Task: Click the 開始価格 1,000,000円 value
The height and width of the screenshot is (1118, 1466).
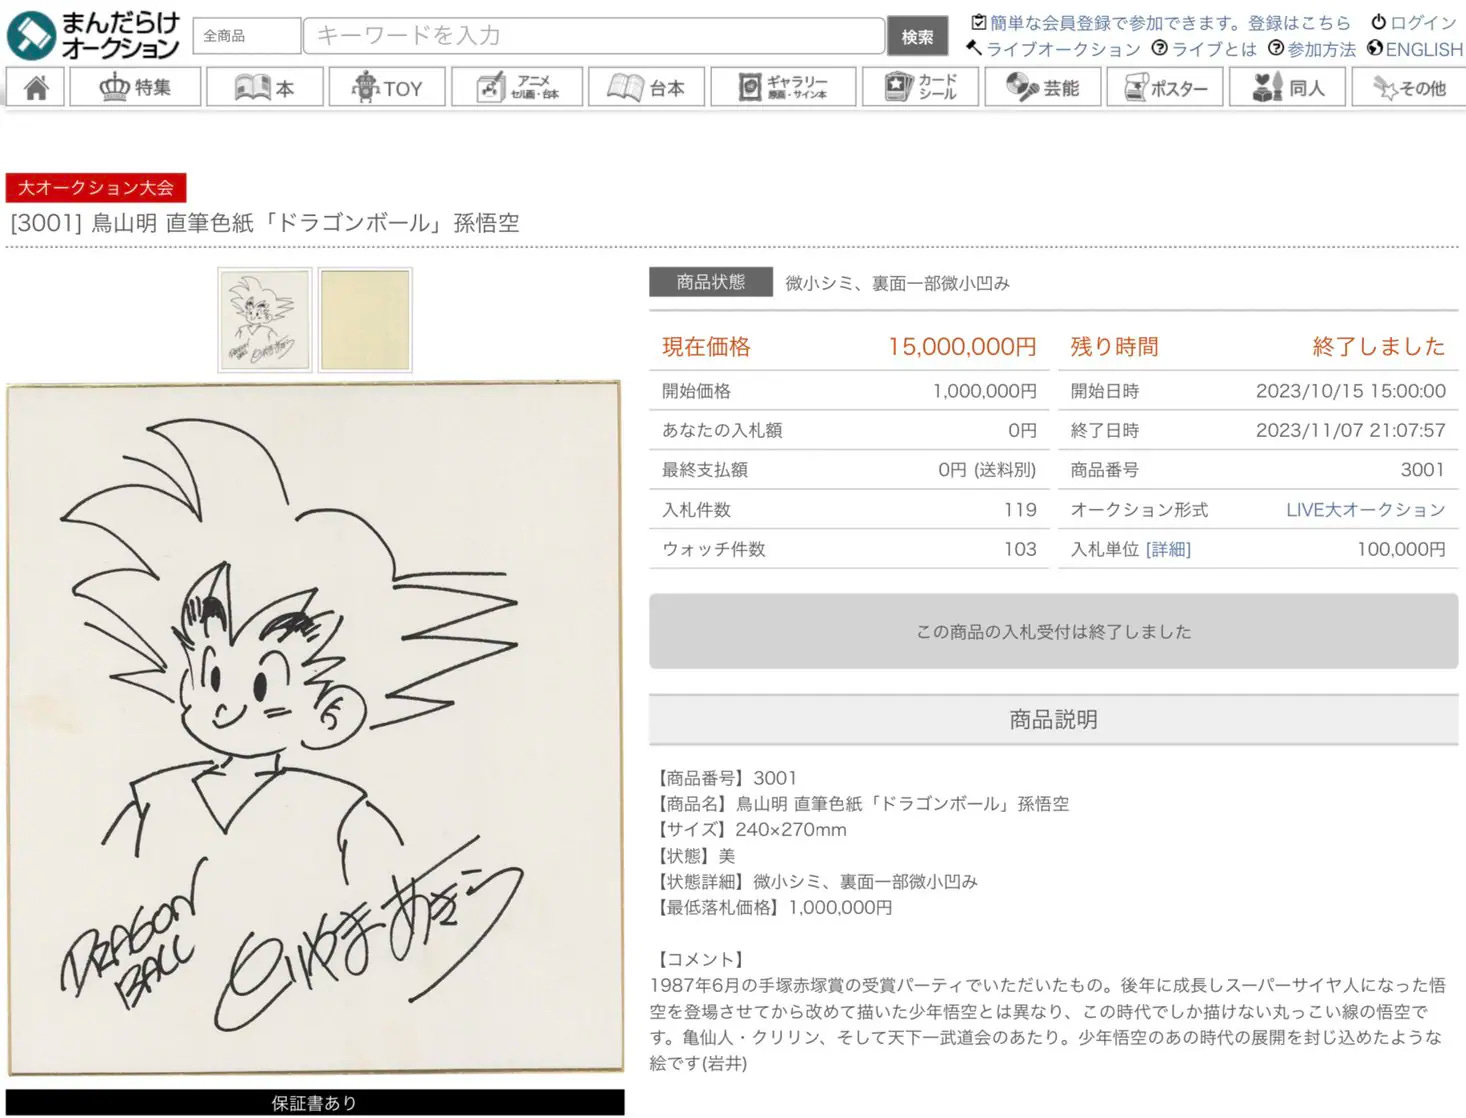Action: 984,391
